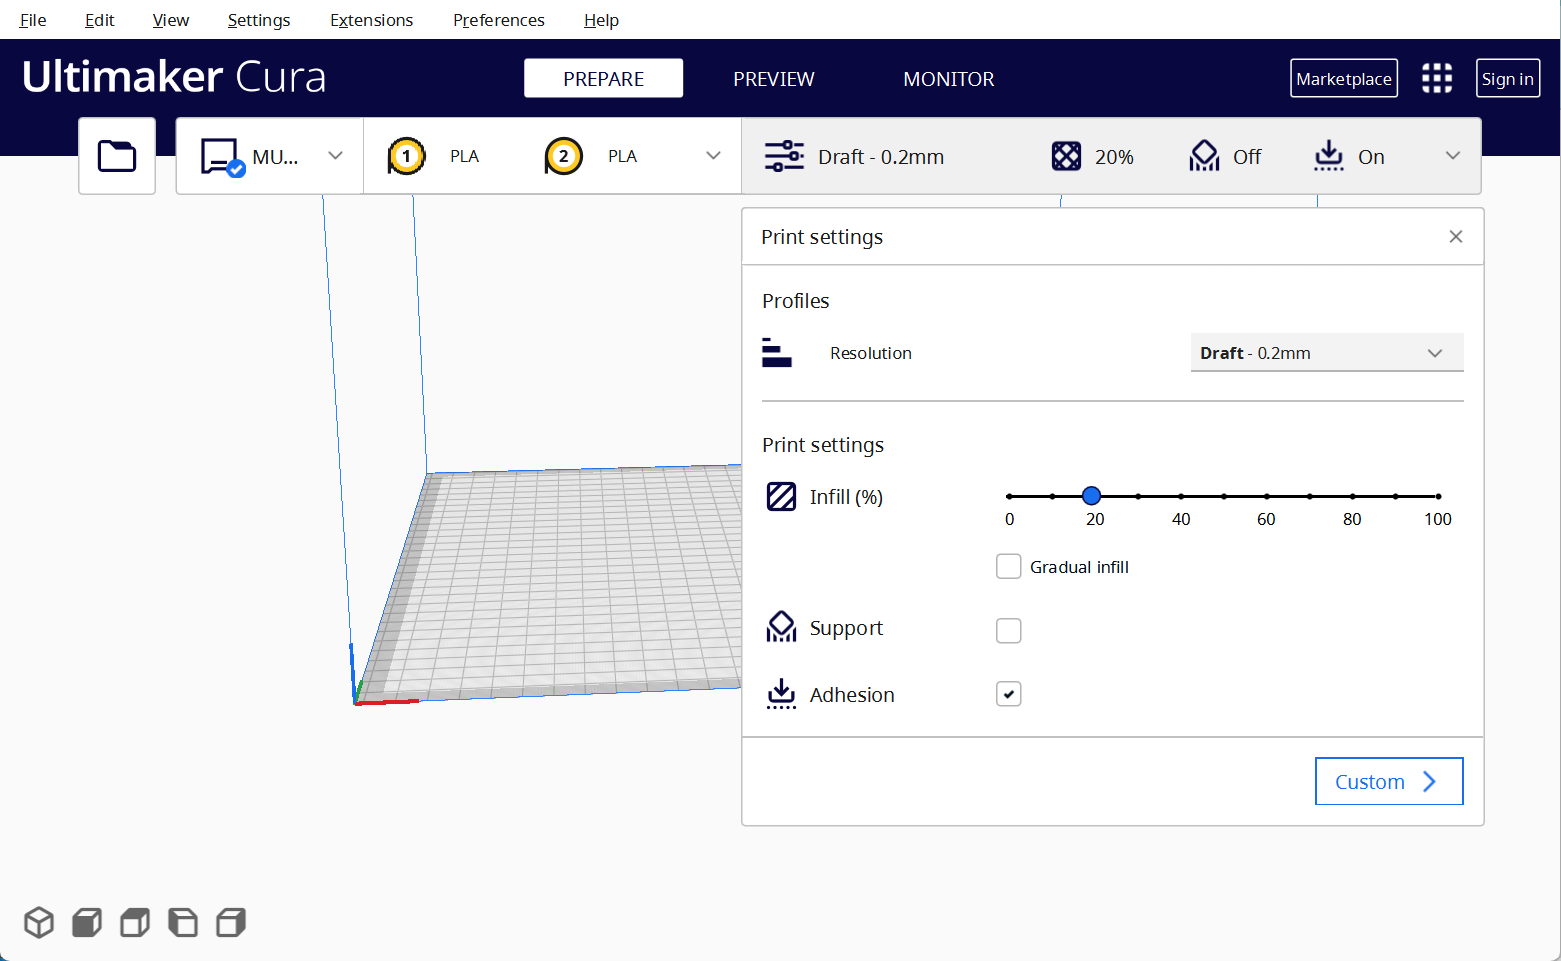Click the print profile sliders icon
The image size is (1561, 961).
pyautogui.click(x=784, y=156)
